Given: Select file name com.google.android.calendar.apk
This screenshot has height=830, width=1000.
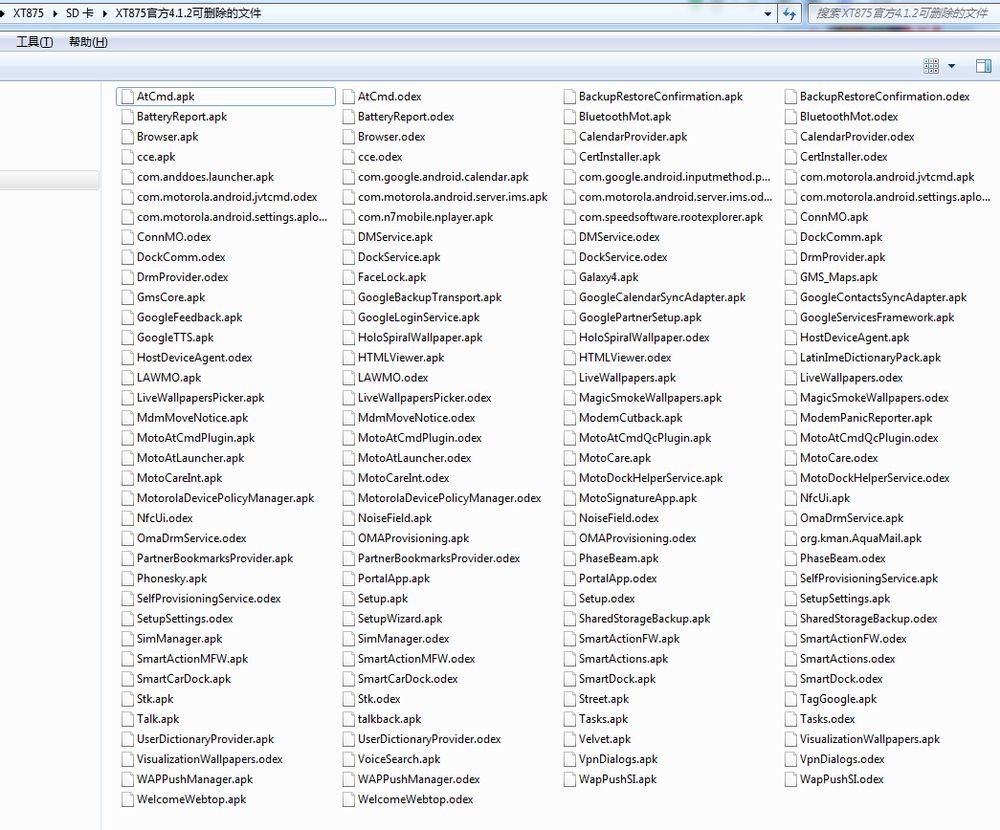Looking at the screenshot, I should pyautogui.click(x=443, y=177).
